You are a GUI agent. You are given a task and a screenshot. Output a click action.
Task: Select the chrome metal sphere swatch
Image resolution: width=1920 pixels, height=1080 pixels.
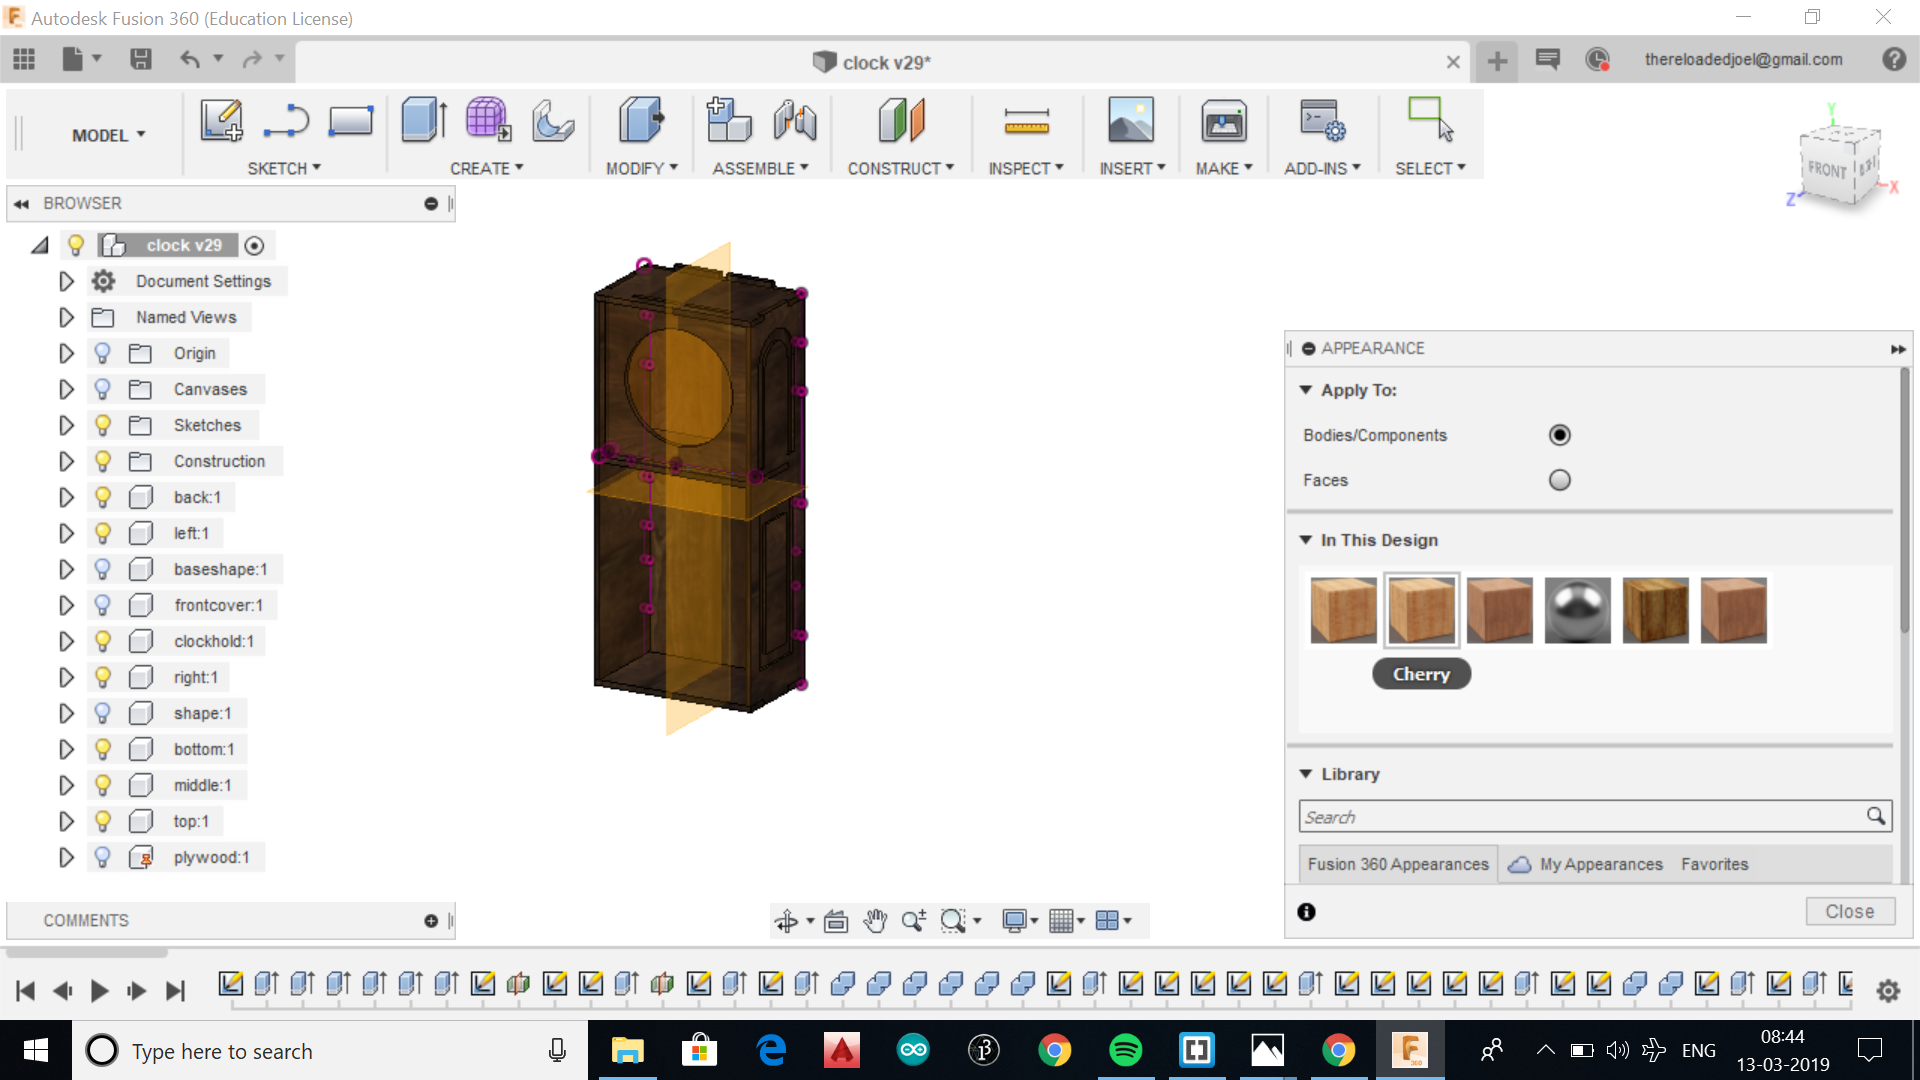tap(1577, 610)
